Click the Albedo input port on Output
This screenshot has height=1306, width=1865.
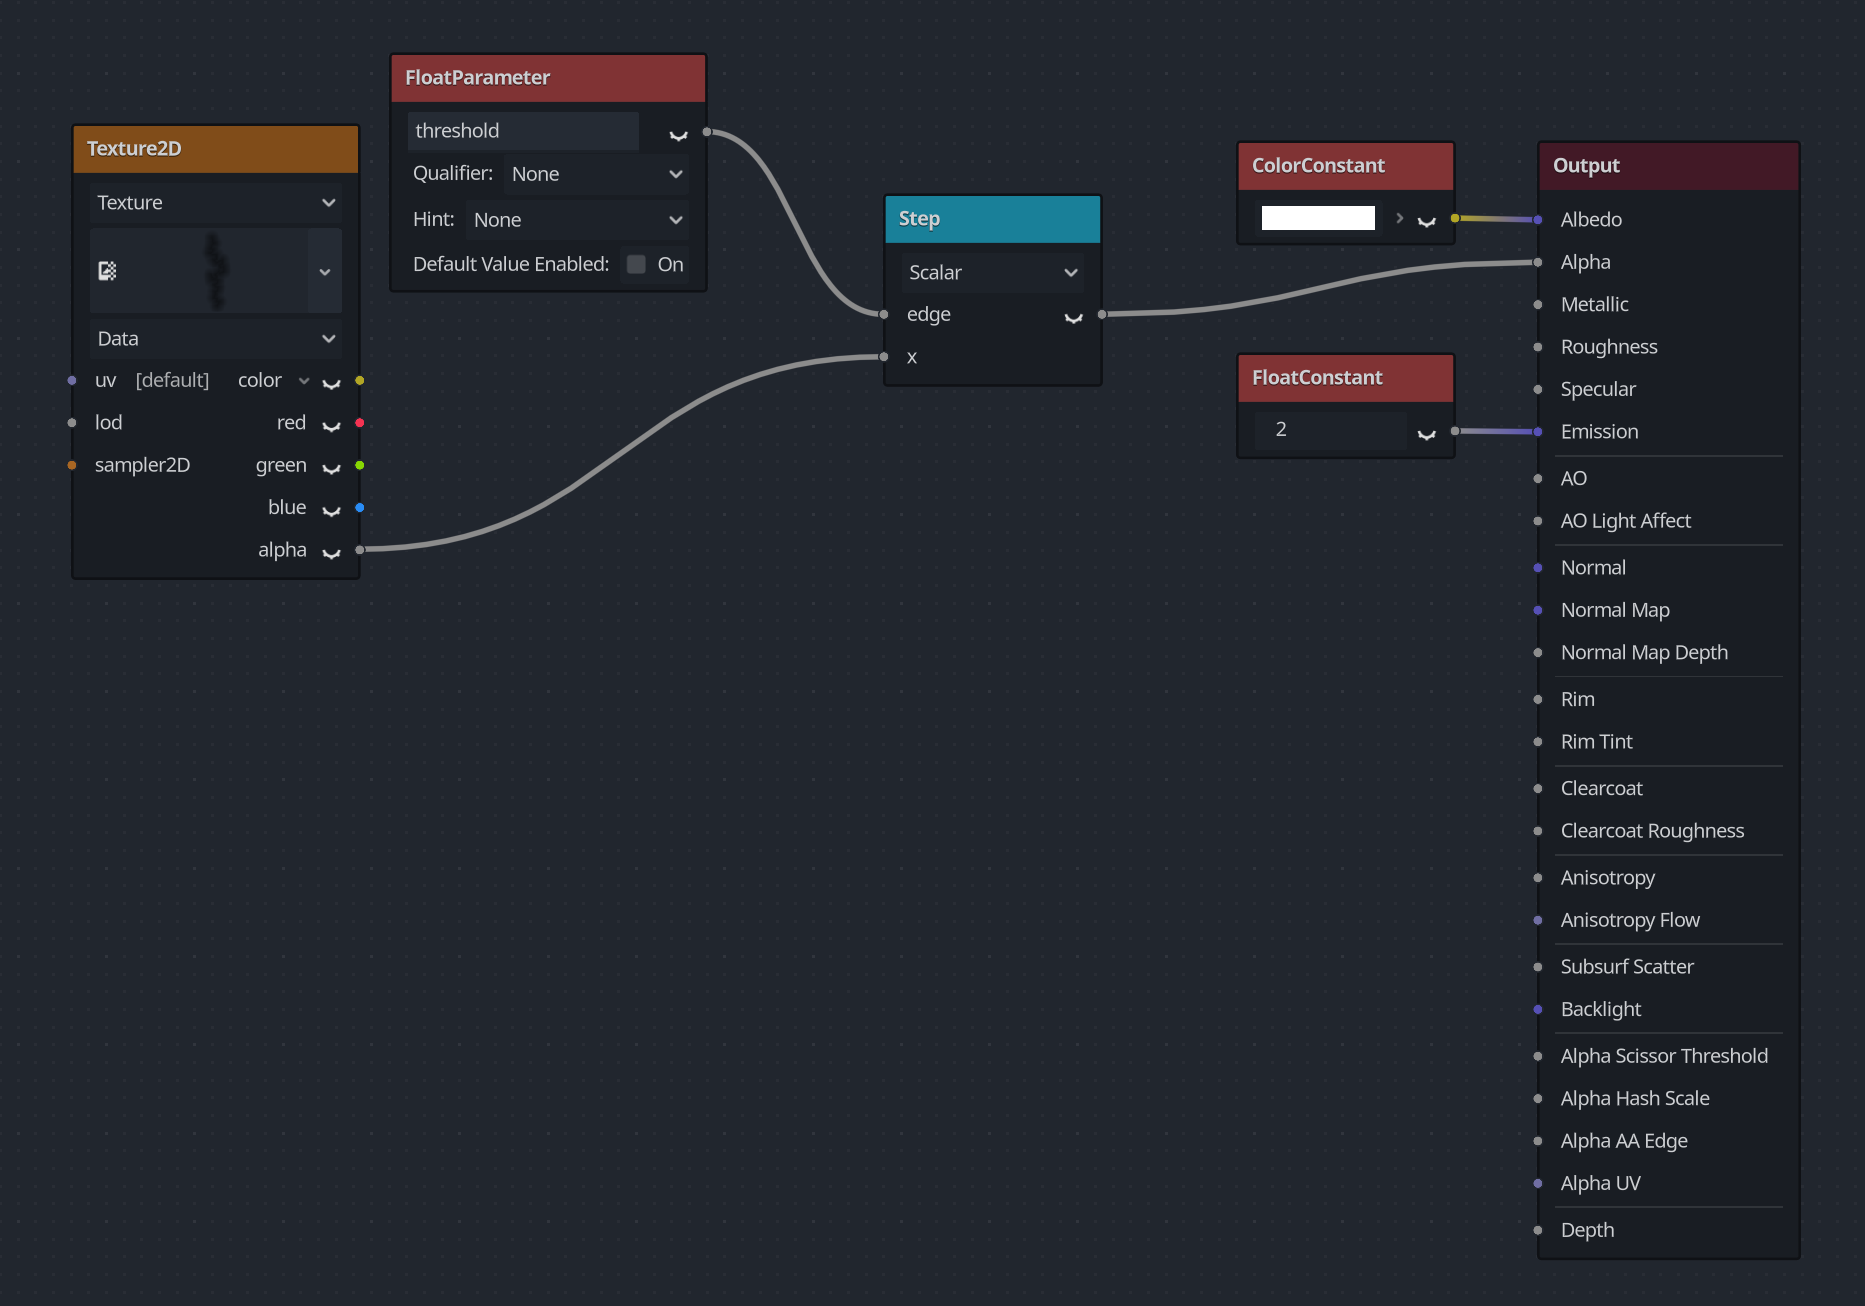pos(1538,220)
